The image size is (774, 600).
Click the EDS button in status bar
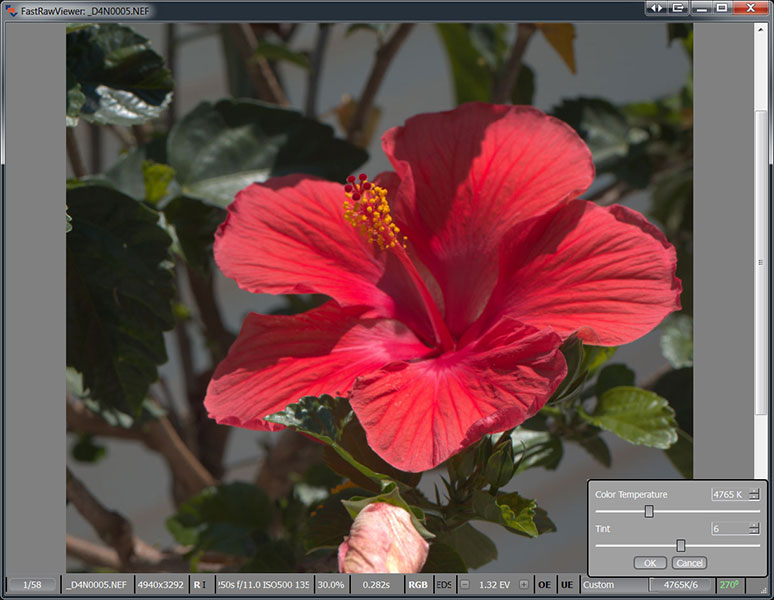444,584
